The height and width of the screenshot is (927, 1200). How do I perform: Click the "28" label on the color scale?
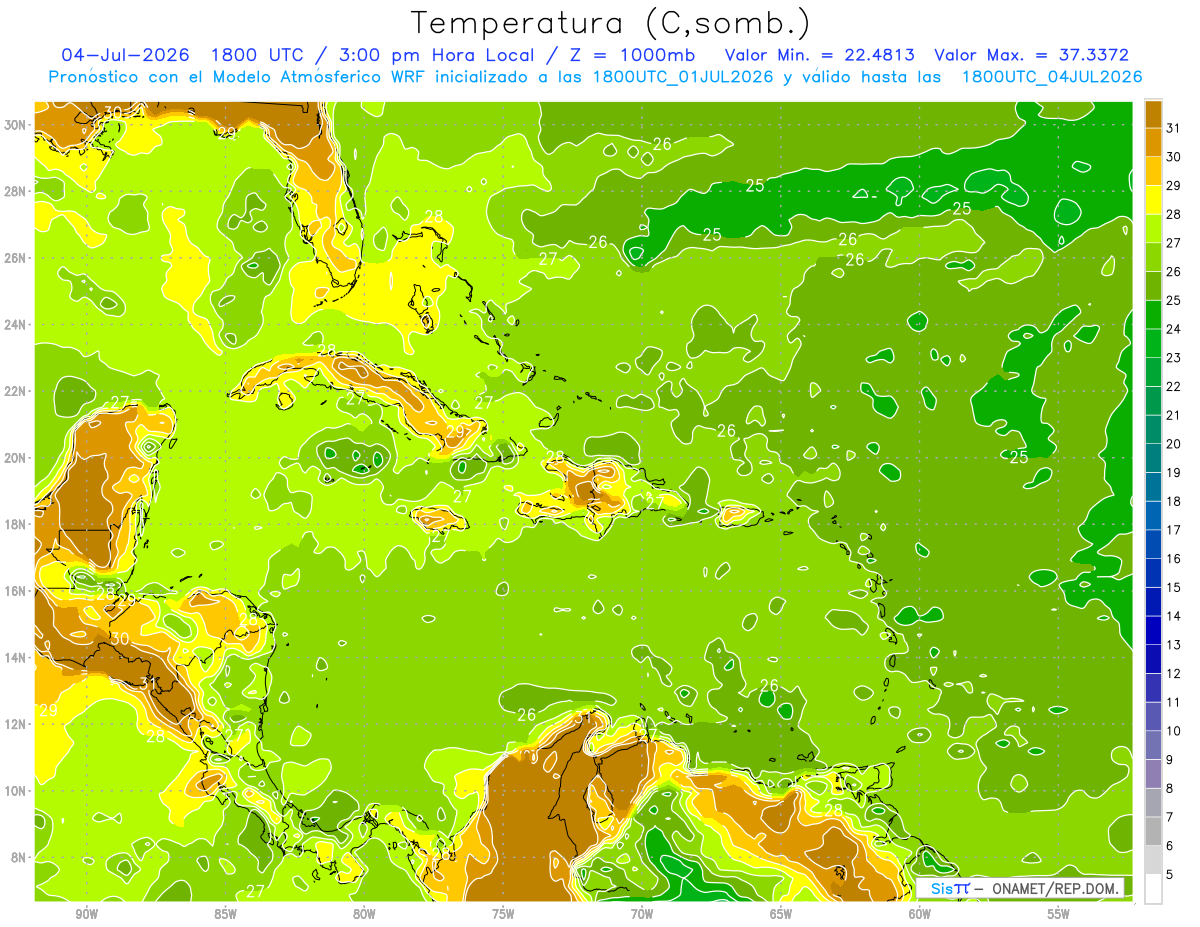(x=1174, y=214)
